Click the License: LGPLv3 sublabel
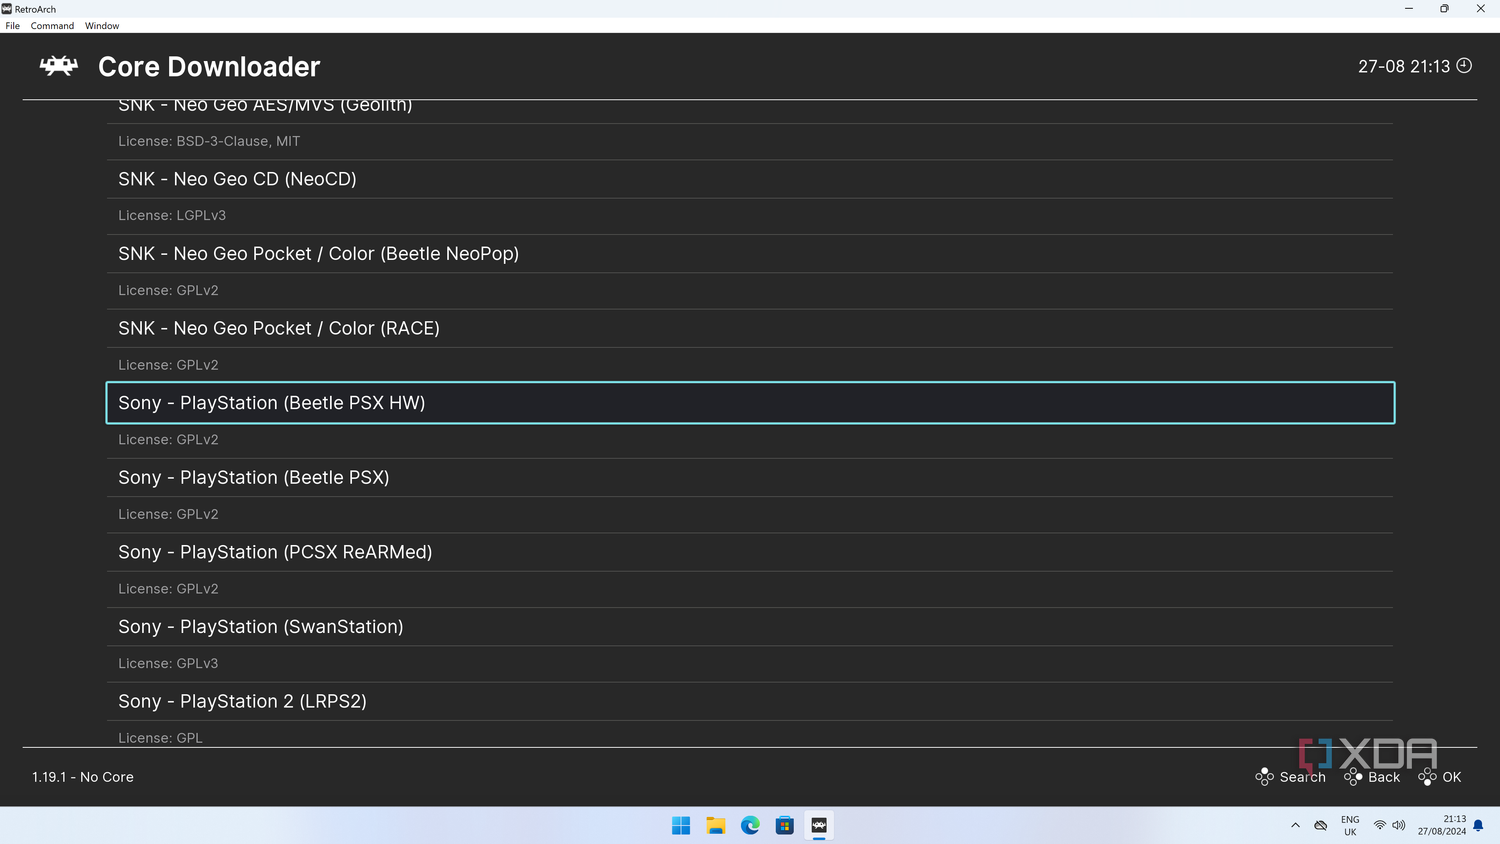Viewport: 1500px width, 844px height. click(x=172, y=216)
